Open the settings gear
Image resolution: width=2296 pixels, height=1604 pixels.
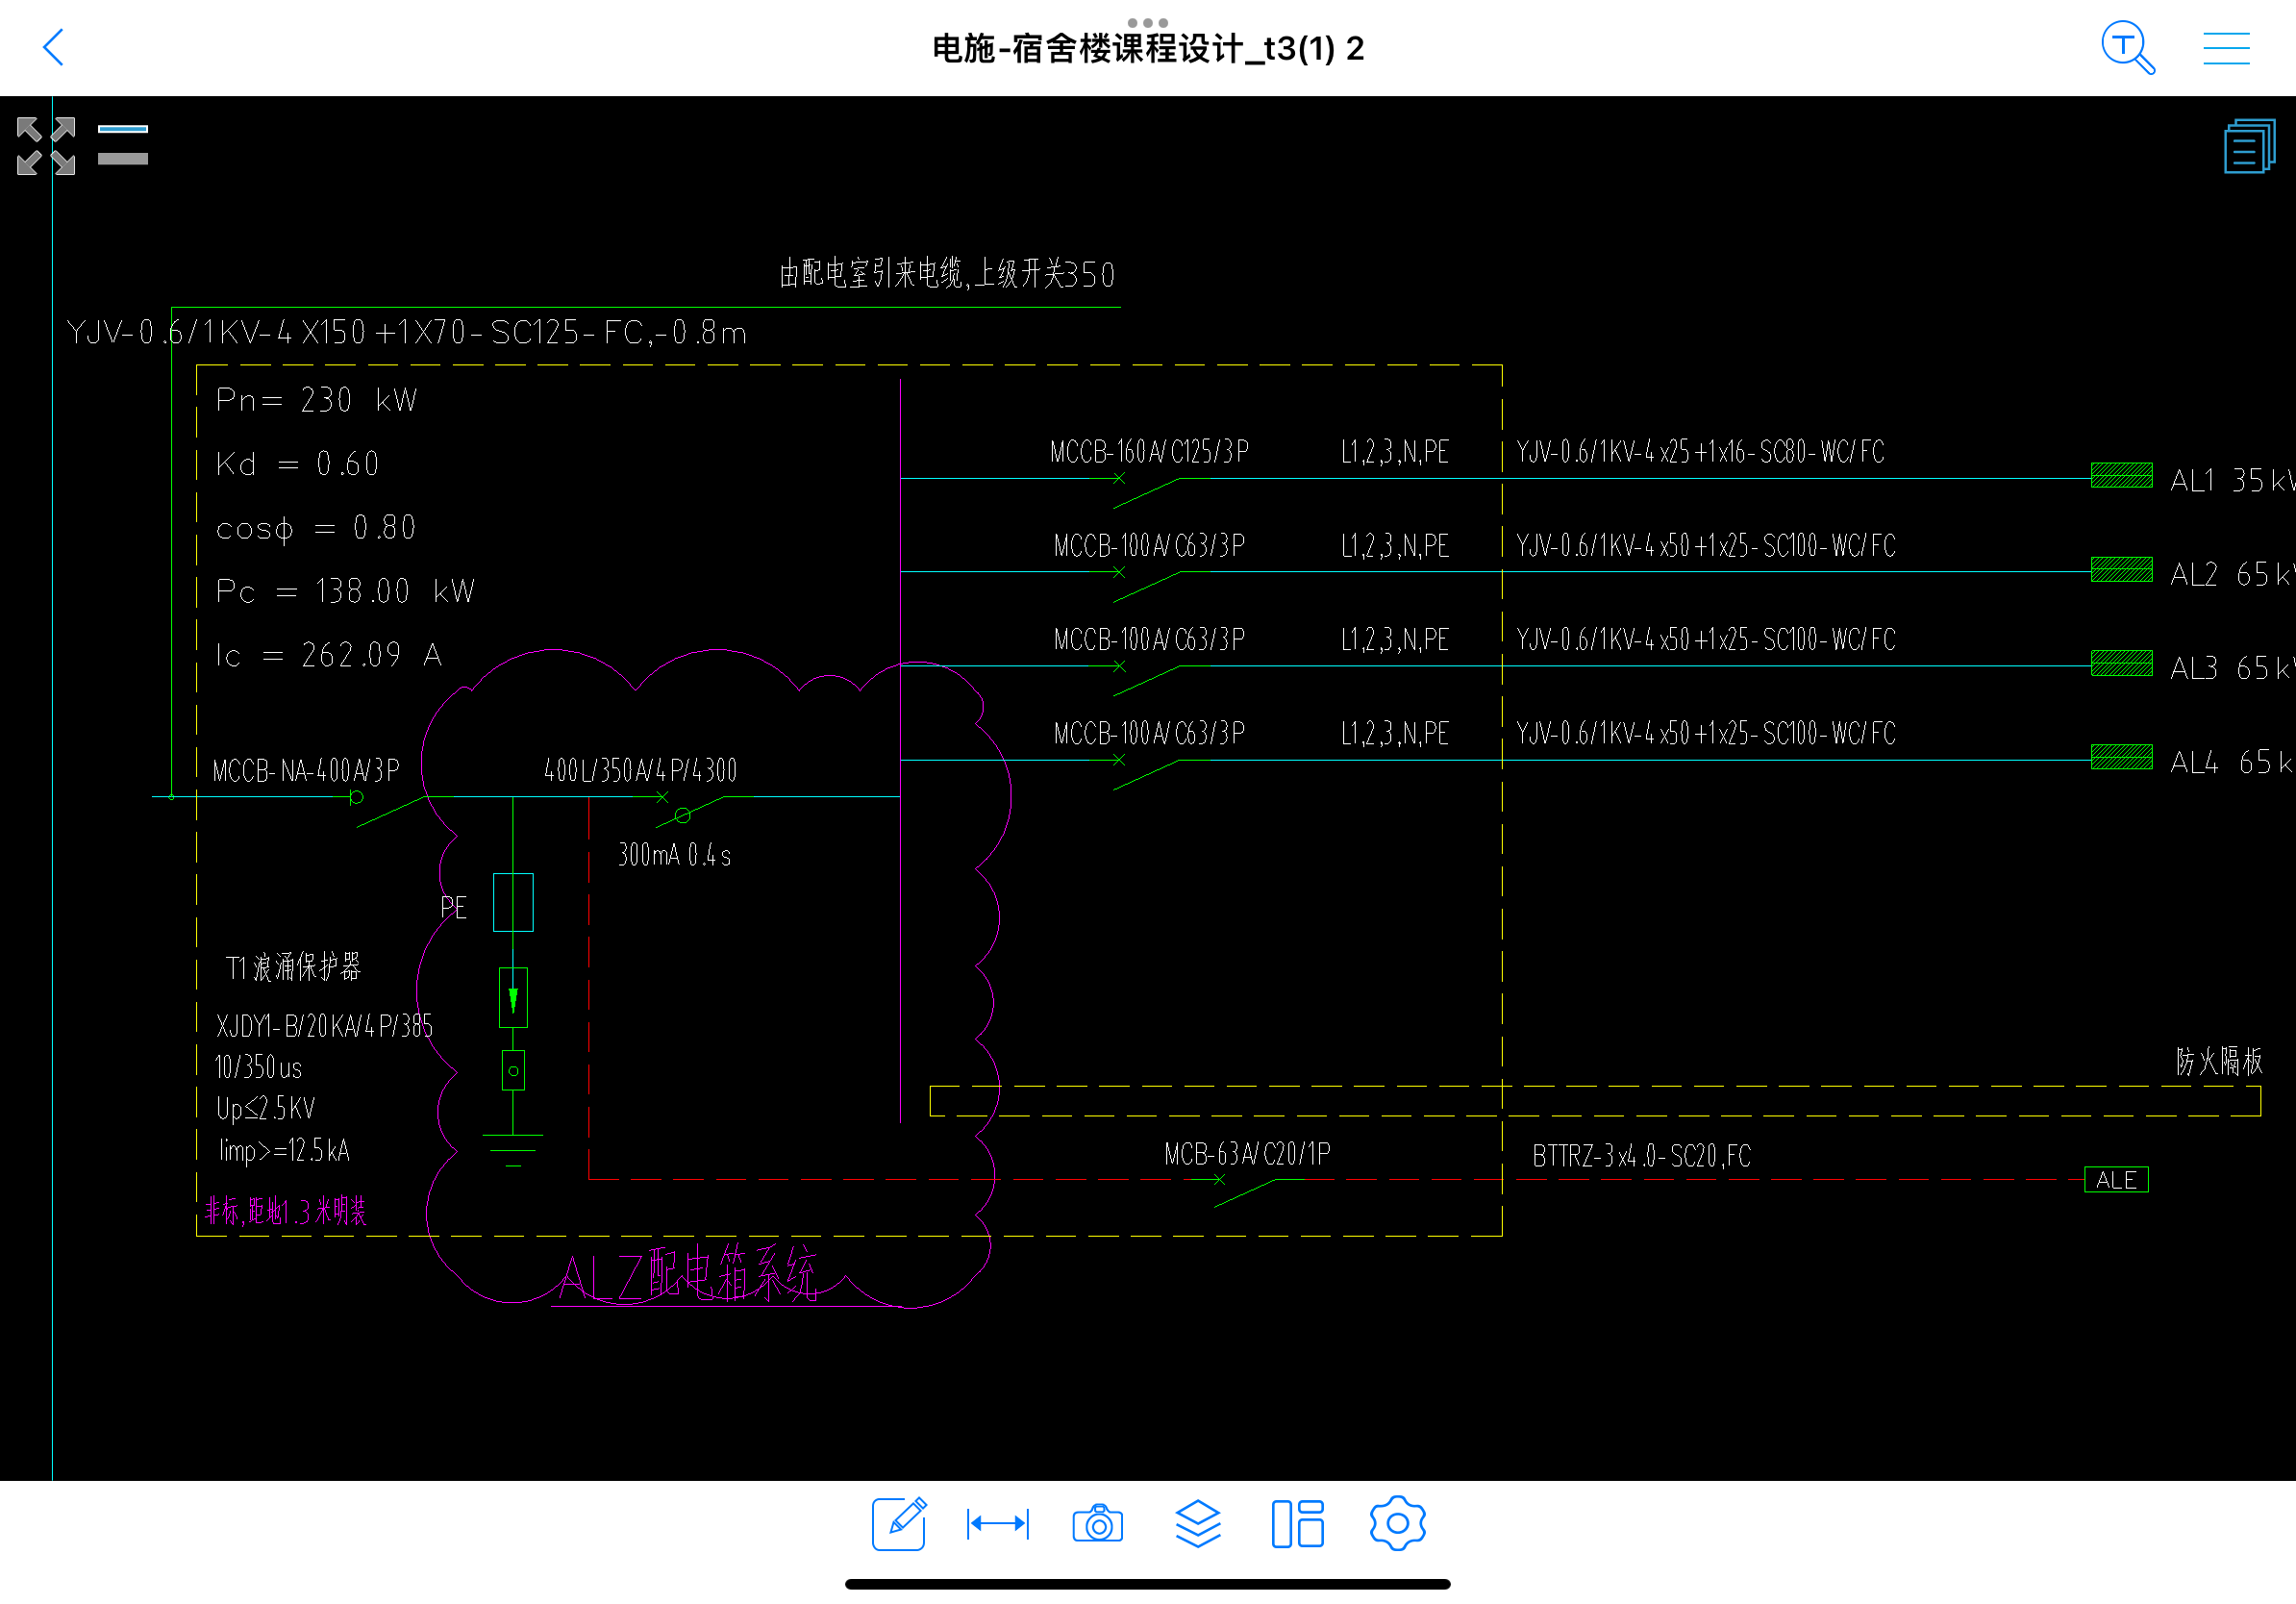[x=1396, y=1523]
